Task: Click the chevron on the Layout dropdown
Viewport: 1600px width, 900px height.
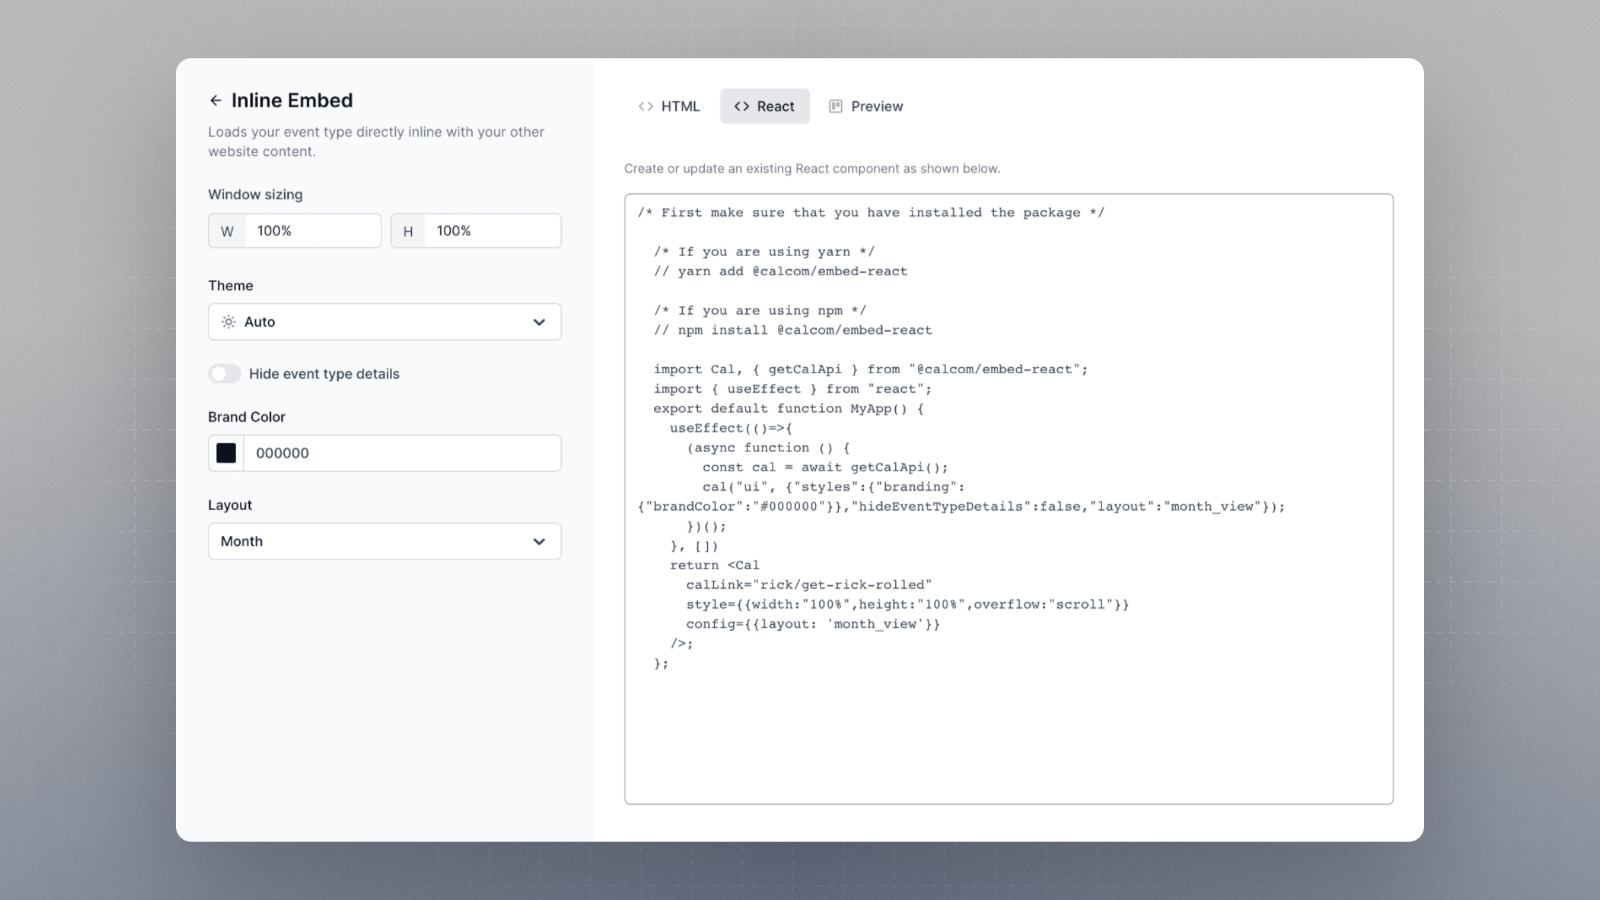Action: click(x=539, y=541)
